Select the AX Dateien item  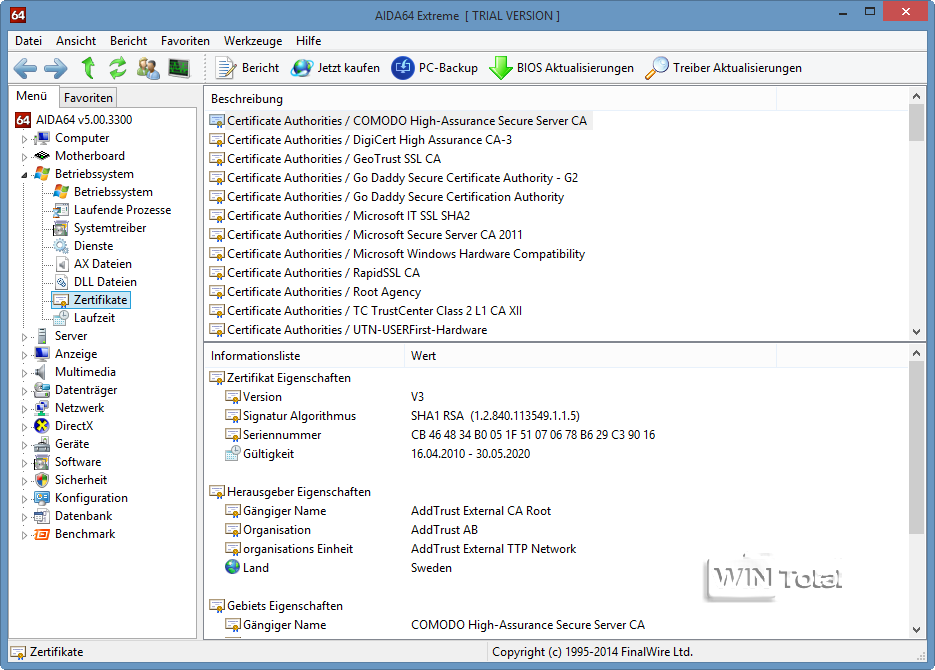point(103,263)
